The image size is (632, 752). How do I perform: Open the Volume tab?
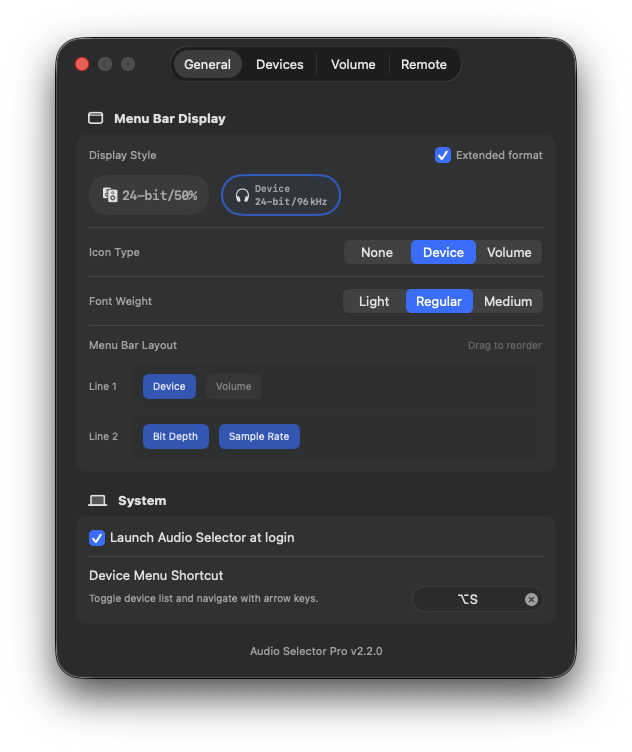pos(353,64)
